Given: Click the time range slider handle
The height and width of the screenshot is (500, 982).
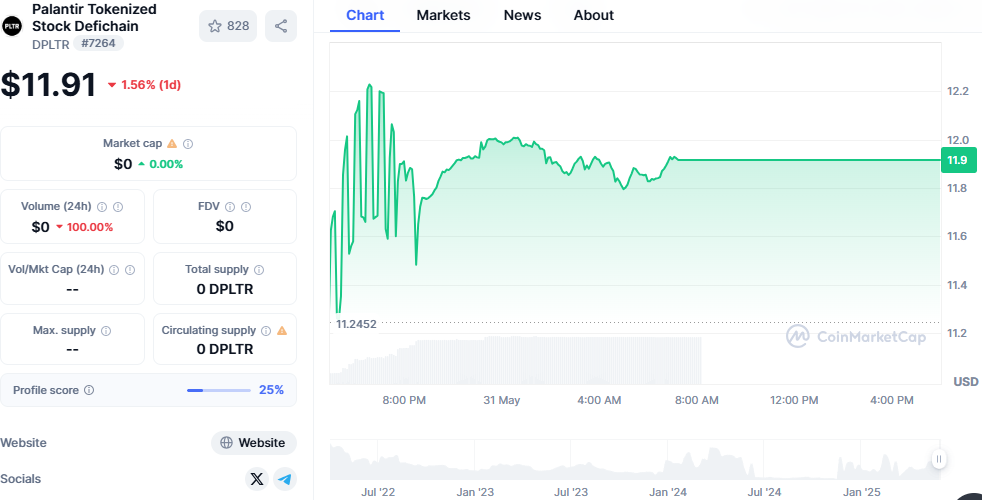Looking at the screenshot, I should (x=939, y=459).
